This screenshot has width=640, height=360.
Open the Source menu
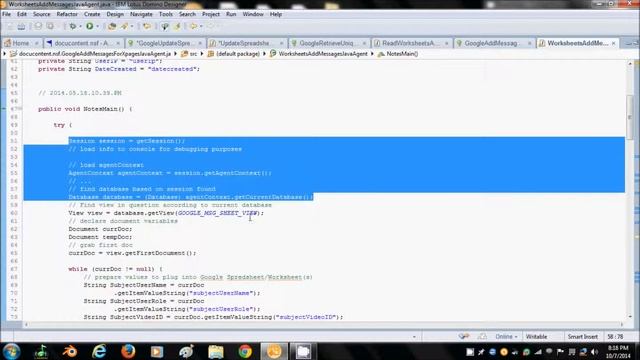pos(42,14)
